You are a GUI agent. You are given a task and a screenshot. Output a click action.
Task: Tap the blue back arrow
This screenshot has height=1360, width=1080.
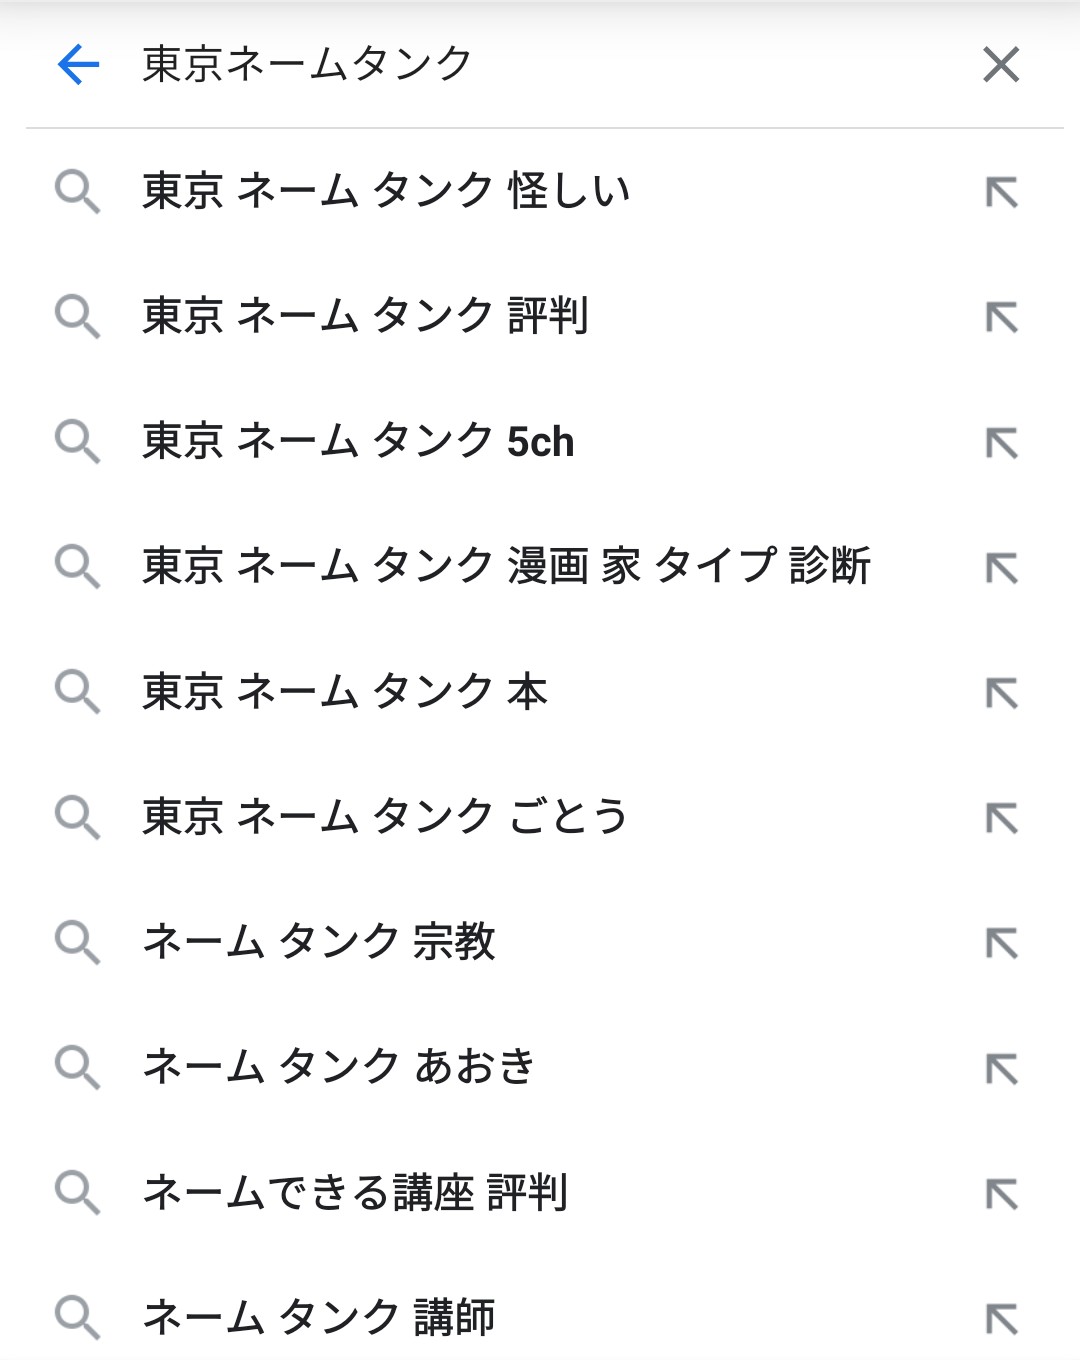click(x=78, y=65)
